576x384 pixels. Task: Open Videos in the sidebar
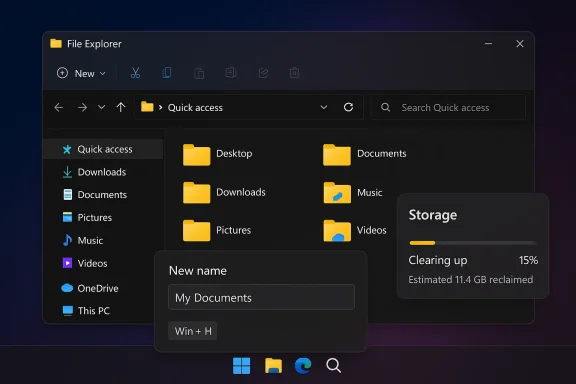coord(86,263)
